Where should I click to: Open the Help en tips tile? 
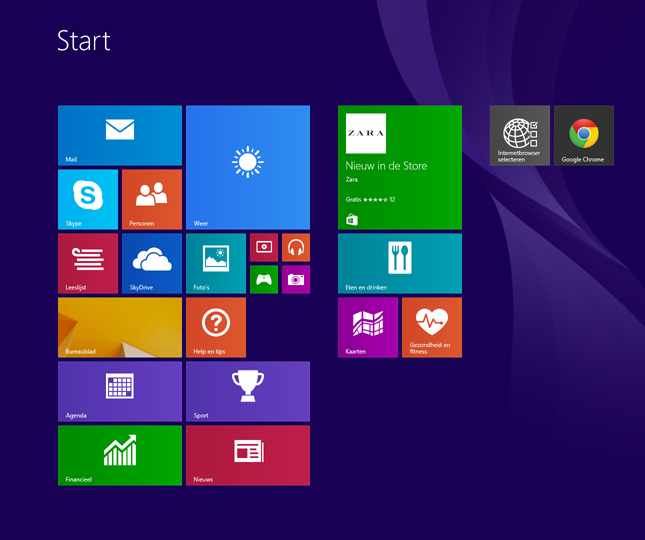coord(216,327)
